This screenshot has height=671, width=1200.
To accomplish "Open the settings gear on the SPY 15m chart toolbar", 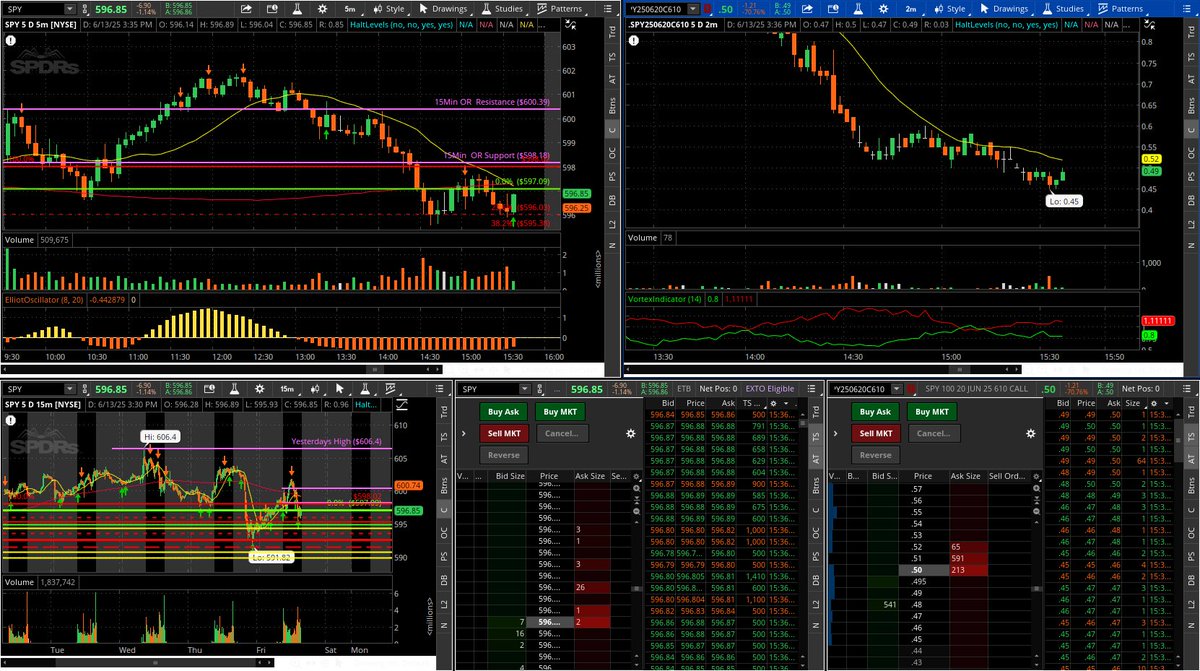I will pos(259,389).
